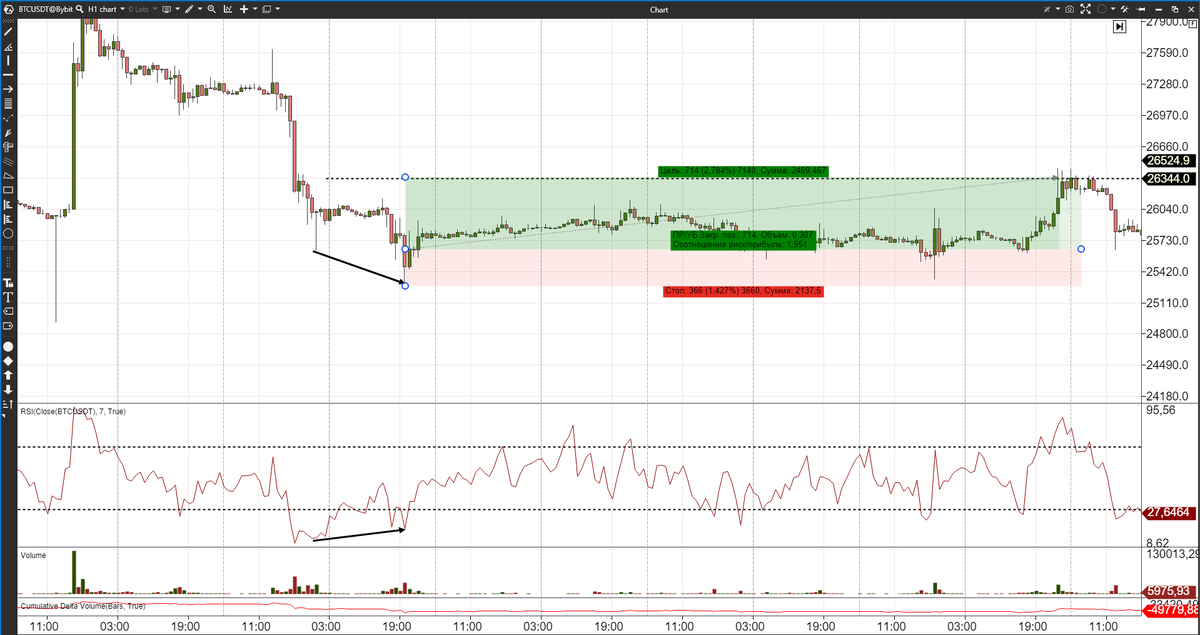The image size is (1200, 635).
Task: Expand the arrow beside the link icon
Action: [1058, 9]
